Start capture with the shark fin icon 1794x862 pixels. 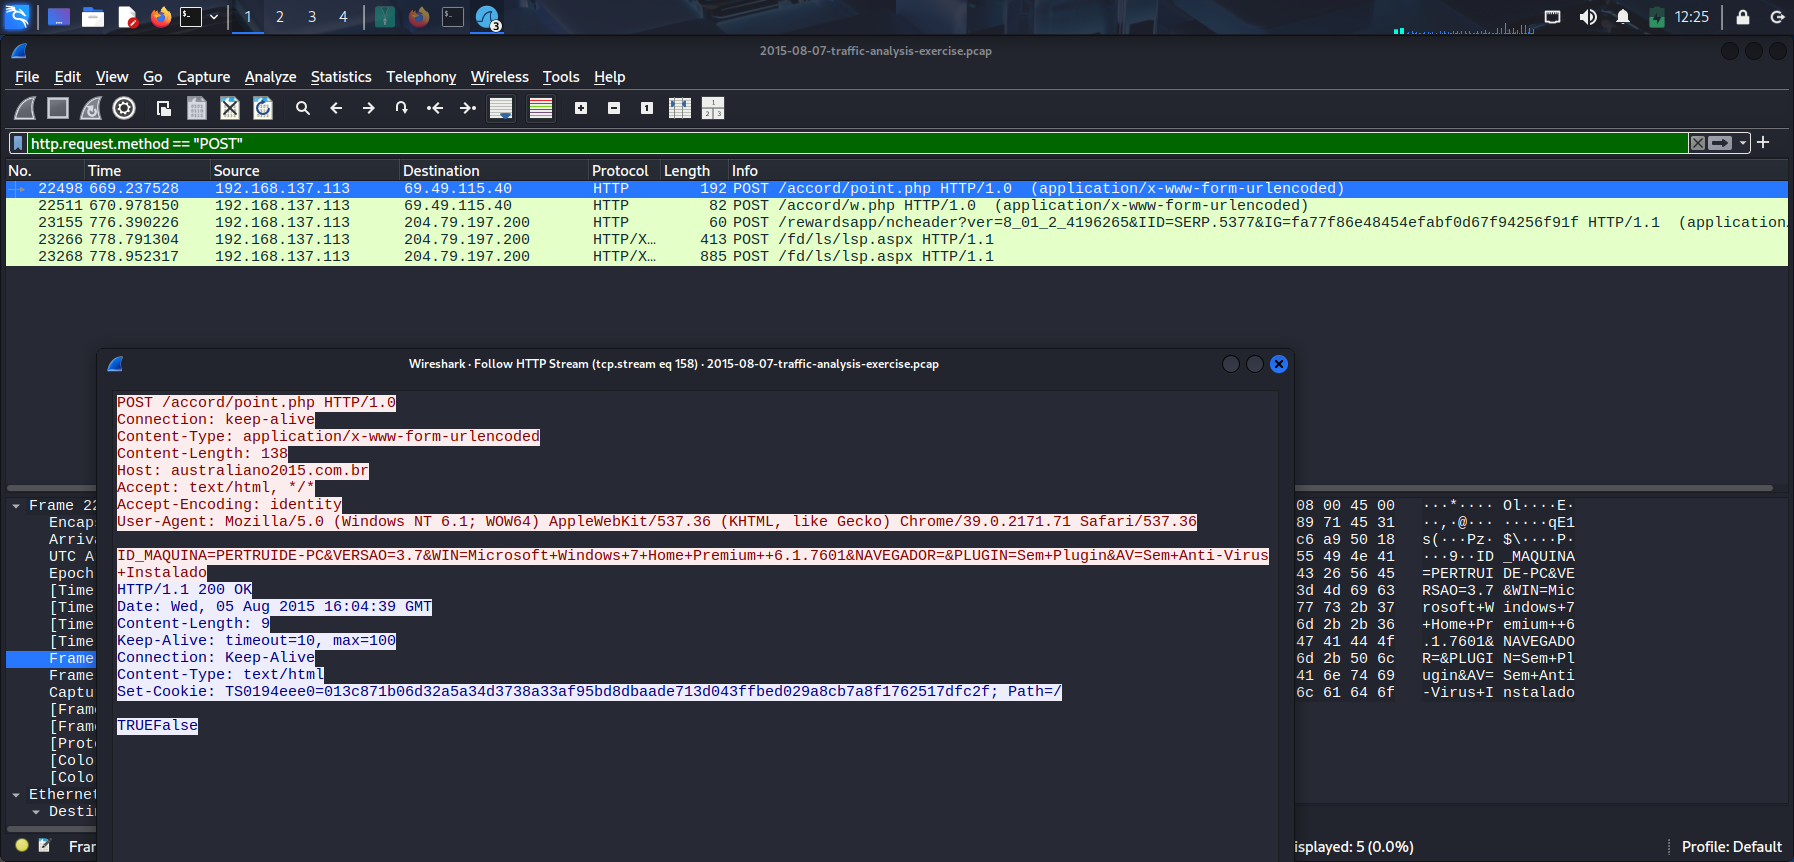click(26, 108)
